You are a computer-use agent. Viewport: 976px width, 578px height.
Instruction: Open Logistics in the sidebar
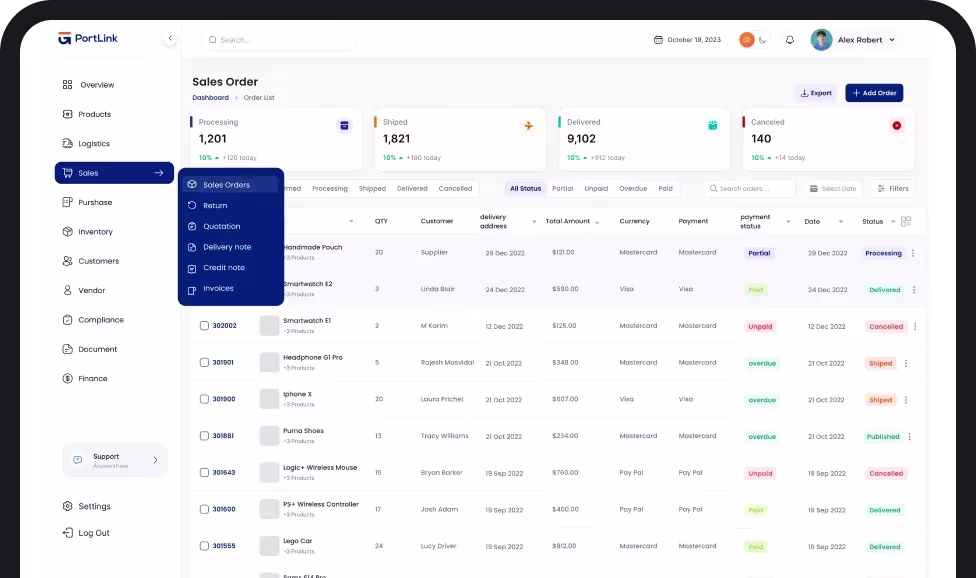pos(86,143)
